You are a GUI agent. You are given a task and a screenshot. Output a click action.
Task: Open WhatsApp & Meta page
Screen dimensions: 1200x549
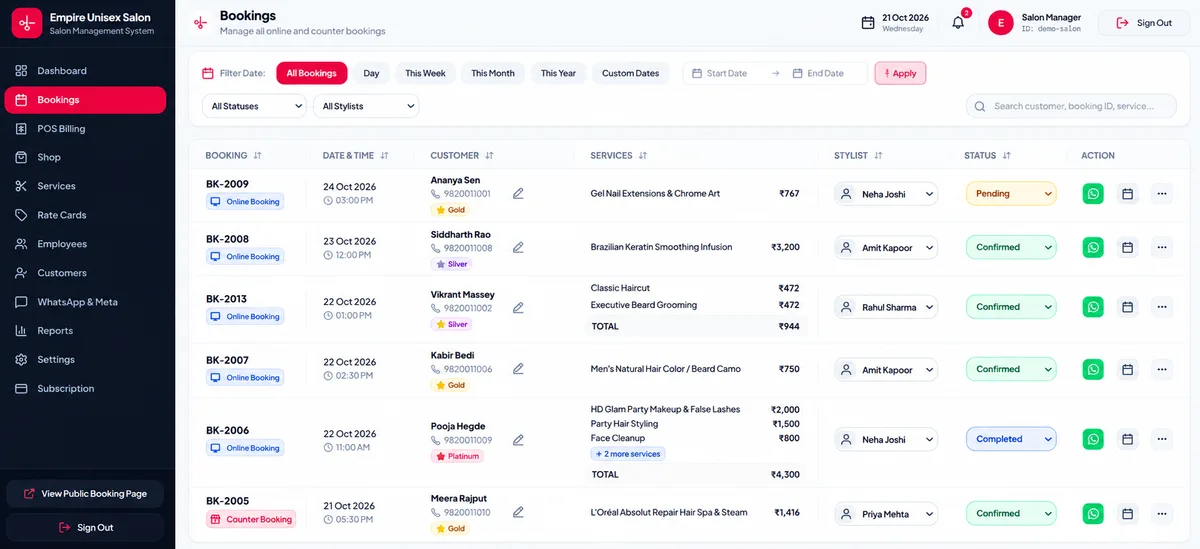(x=85, y=302)
